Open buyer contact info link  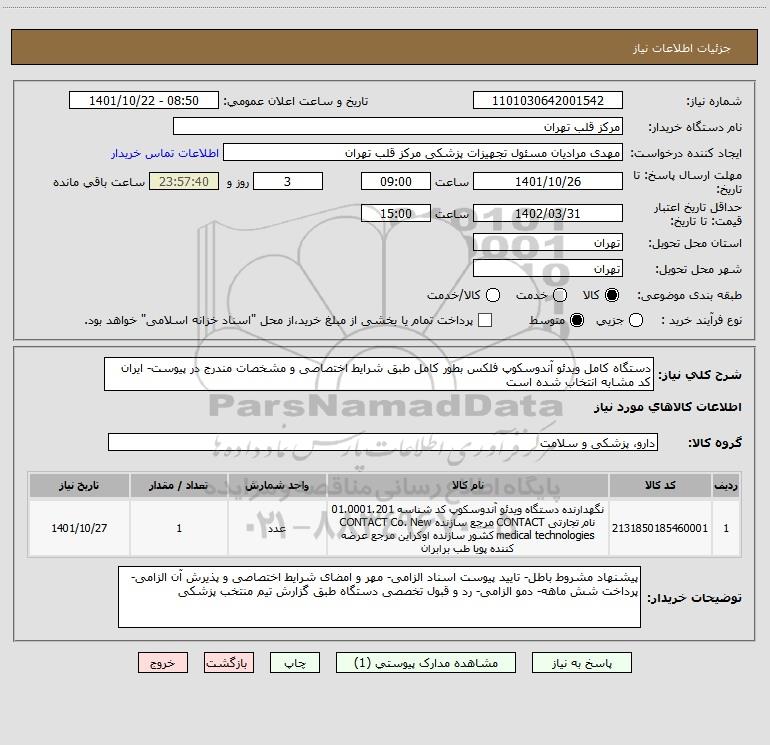[x=165, y=153]
